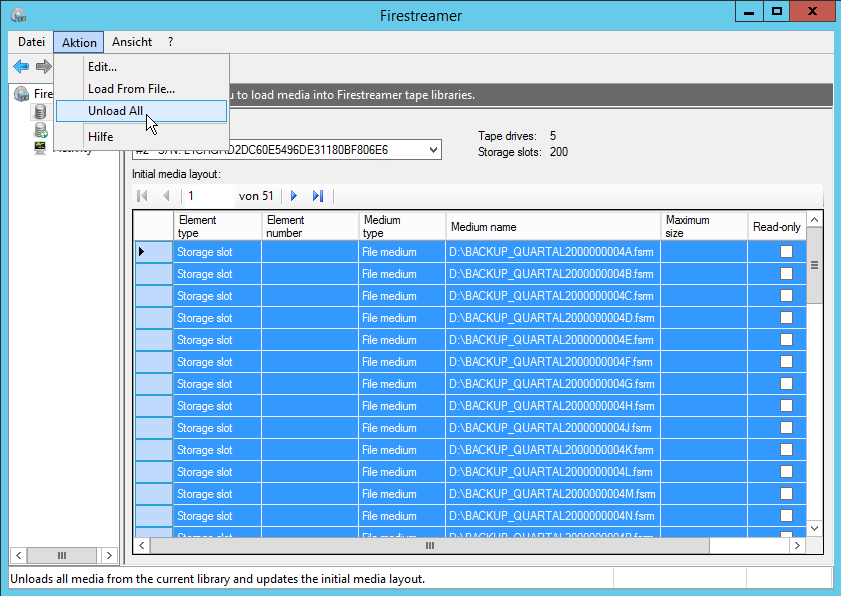Click scroll down arrow of table scrollbar

[x=814, y=528]
